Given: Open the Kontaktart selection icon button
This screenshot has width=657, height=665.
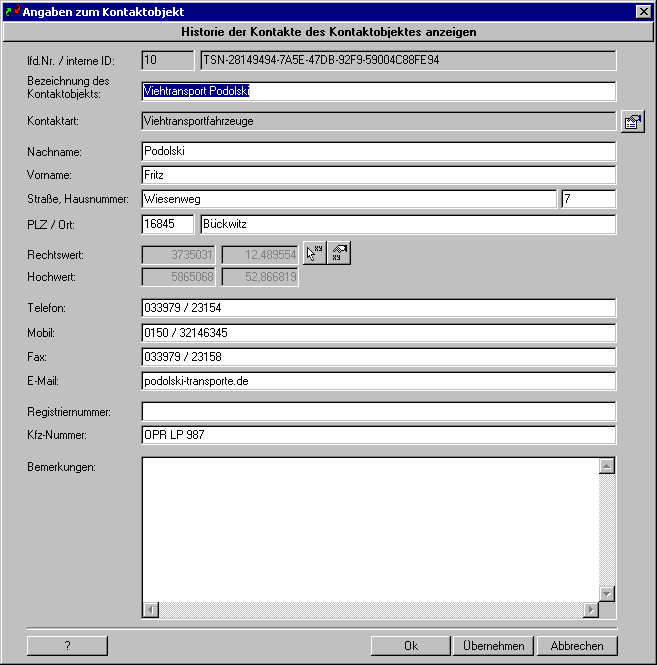Looking at the screenshot, I should pyautogui.click(x=632, y=122).
